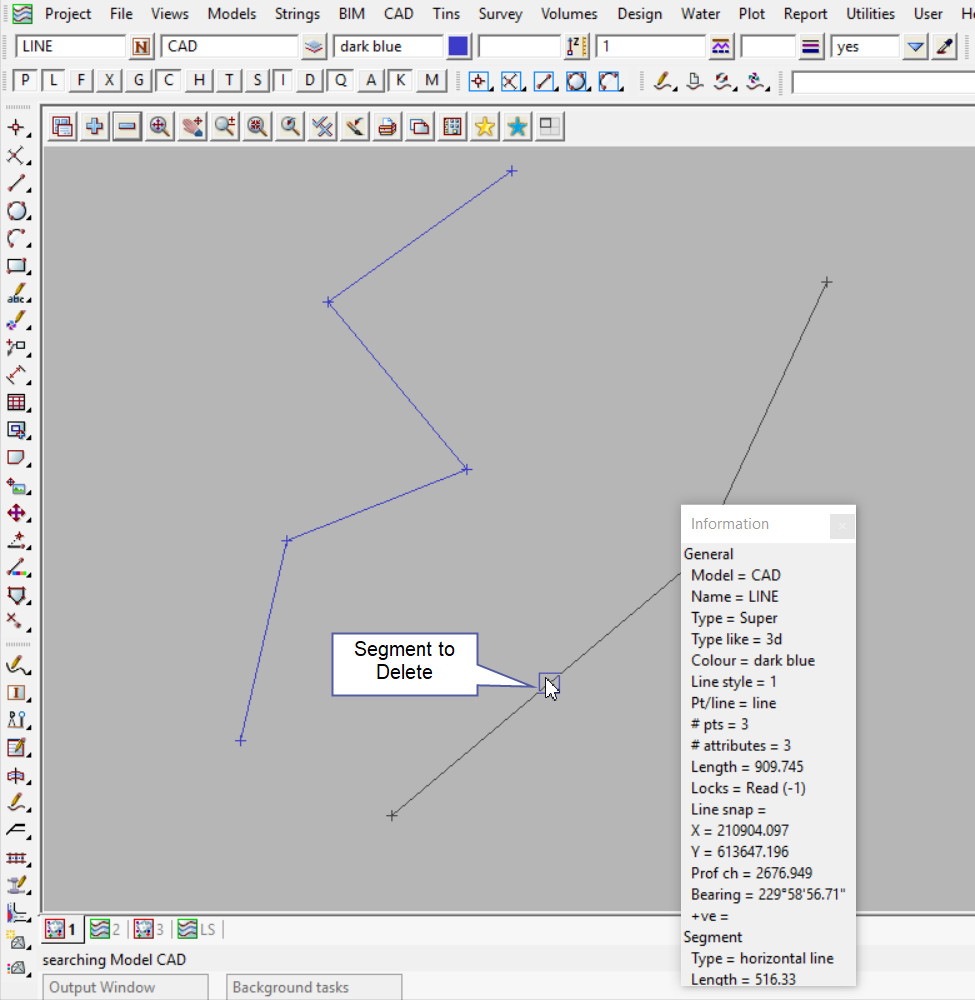Click the eyedropper icon in CAD toolbar
975x1000 pixels.
(x=945, y=47)
